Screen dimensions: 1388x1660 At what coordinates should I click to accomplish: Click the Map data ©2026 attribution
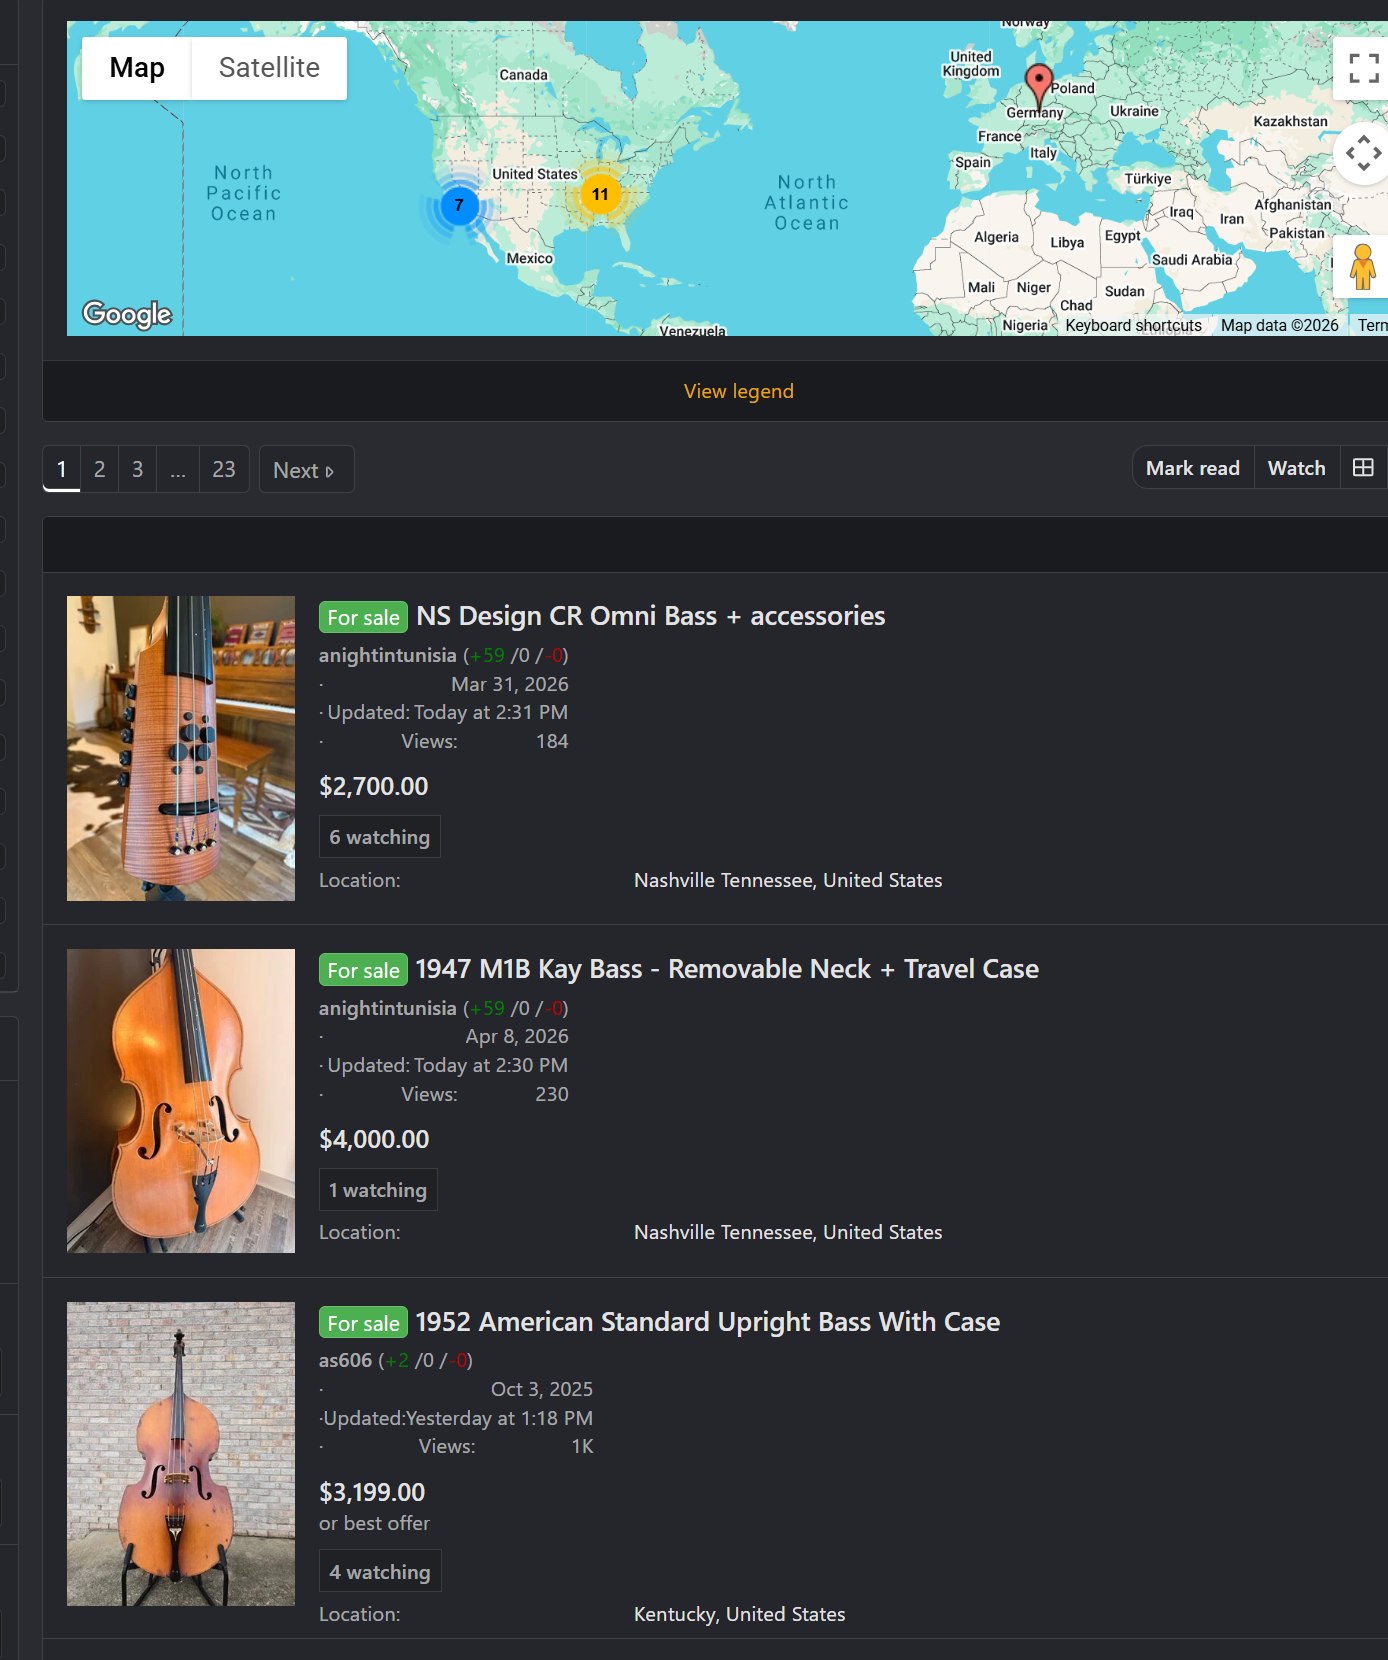pos(1280,325)
